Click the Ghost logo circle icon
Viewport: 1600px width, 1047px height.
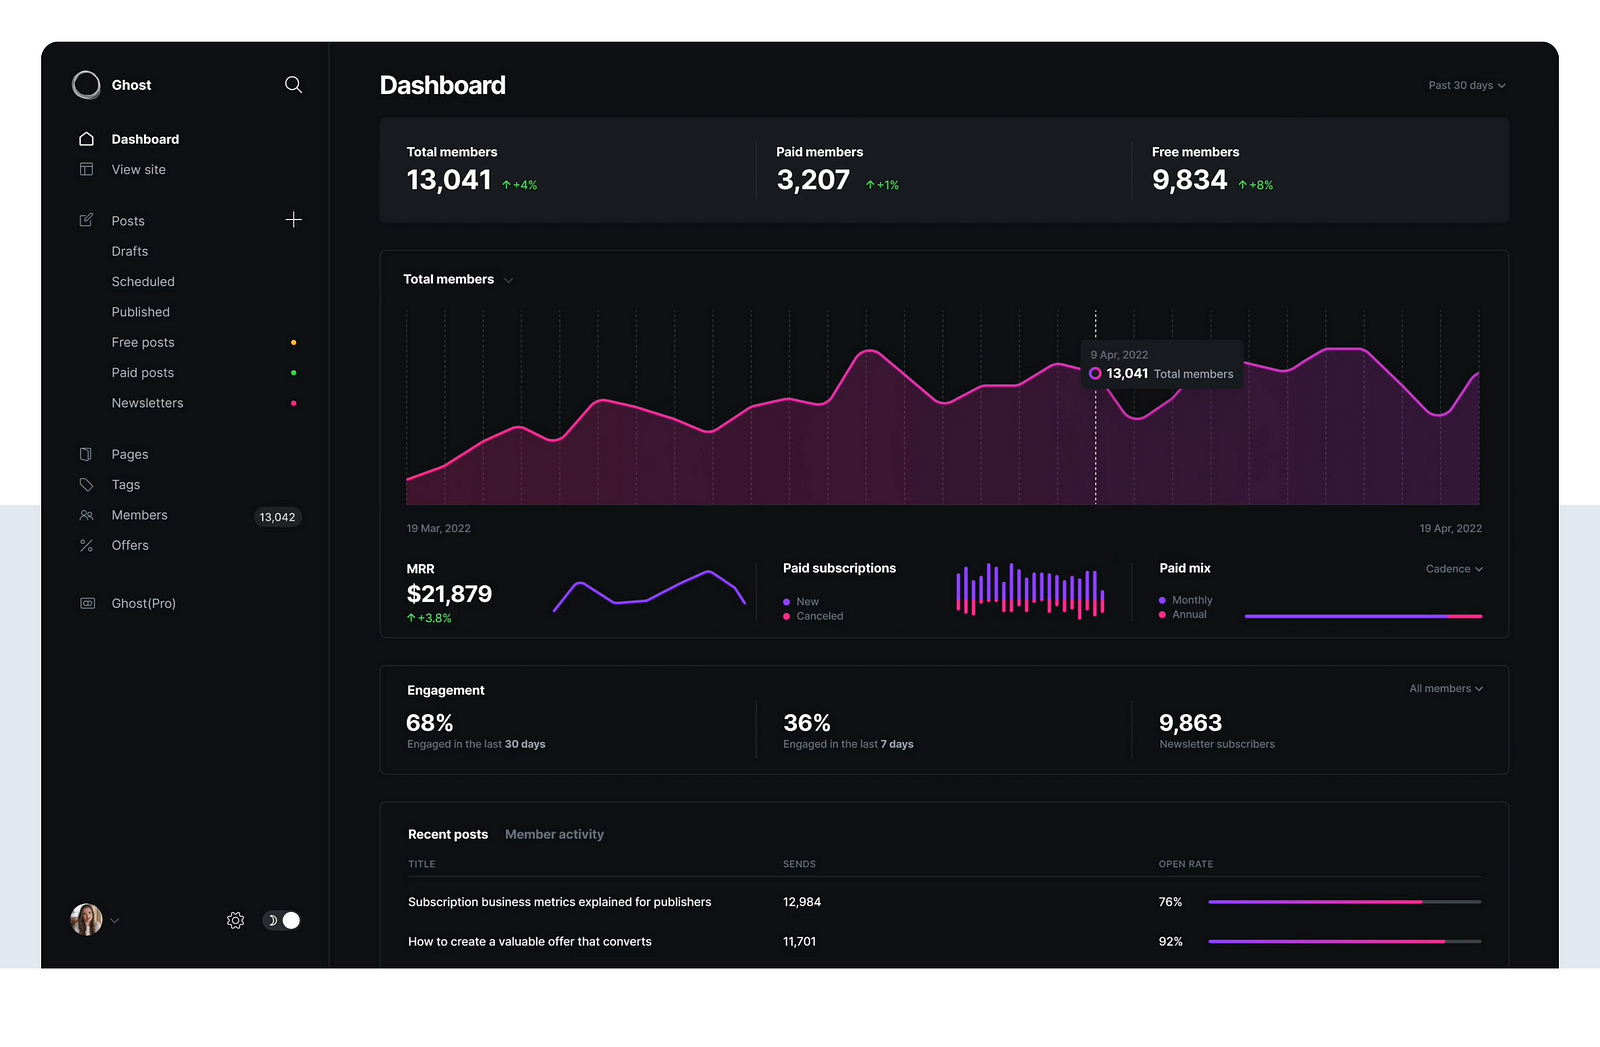[87, 85]
